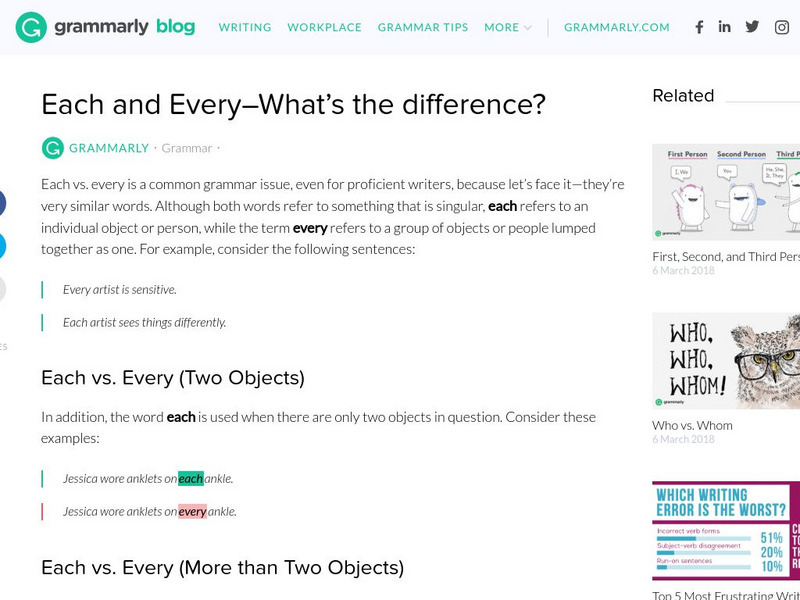Click the Grammarly logo in the header

point(105,27)
